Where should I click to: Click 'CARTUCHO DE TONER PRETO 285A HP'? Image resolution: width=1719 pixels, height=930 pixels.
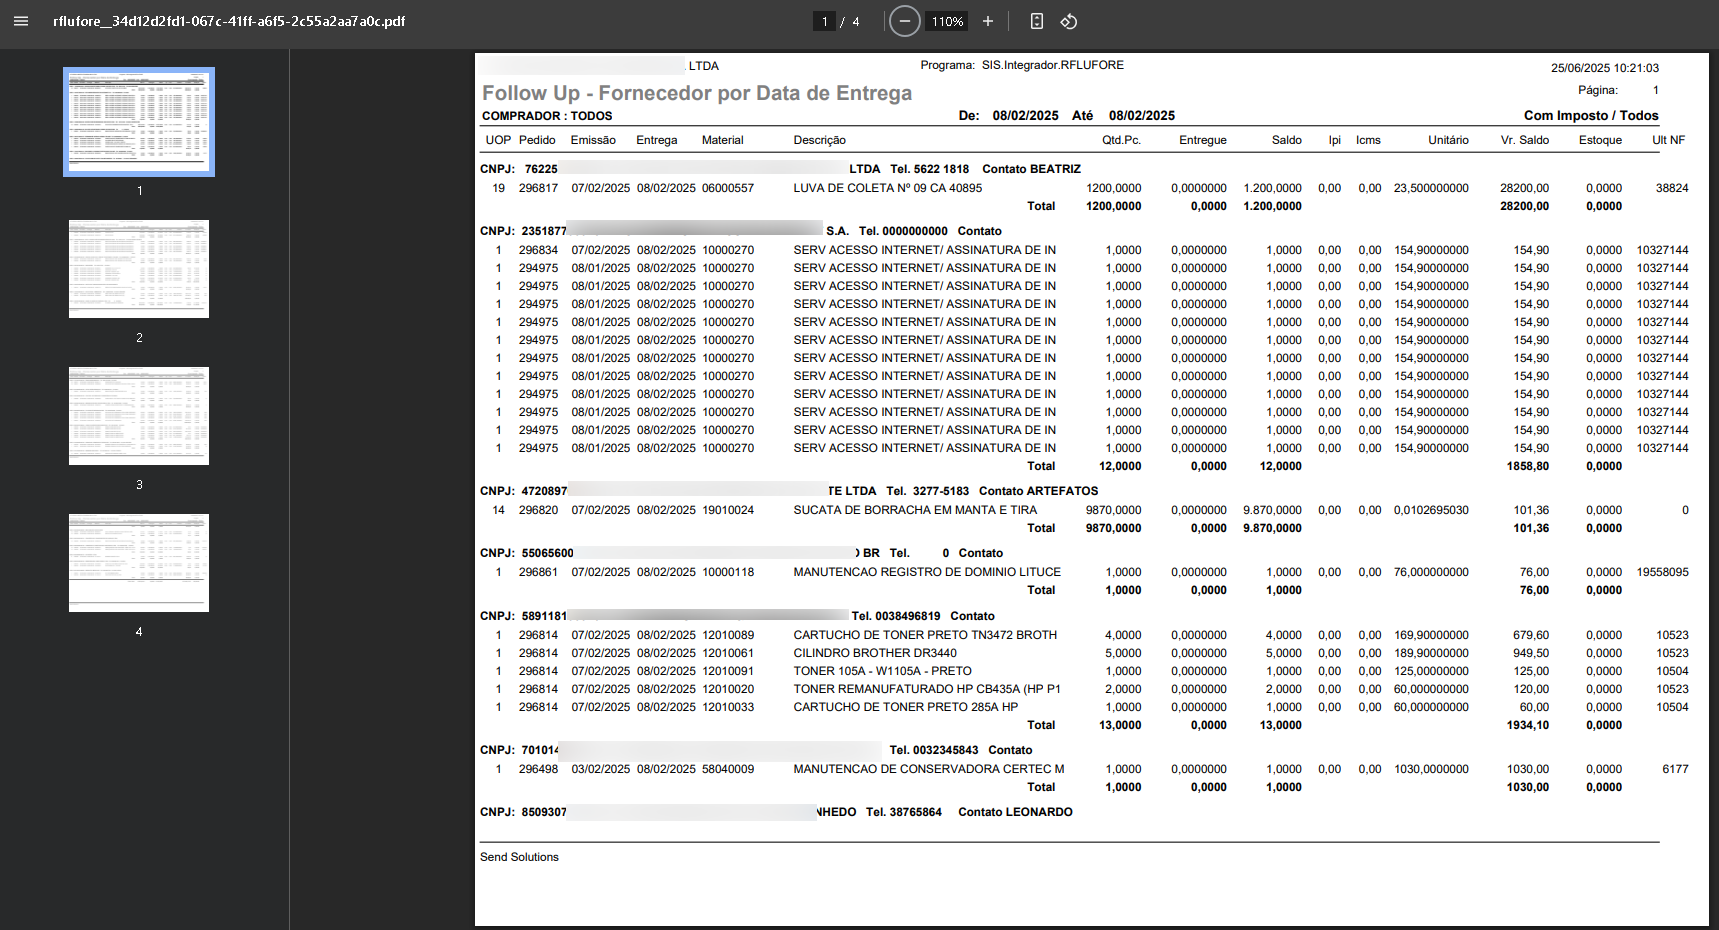tap(905, 707)
